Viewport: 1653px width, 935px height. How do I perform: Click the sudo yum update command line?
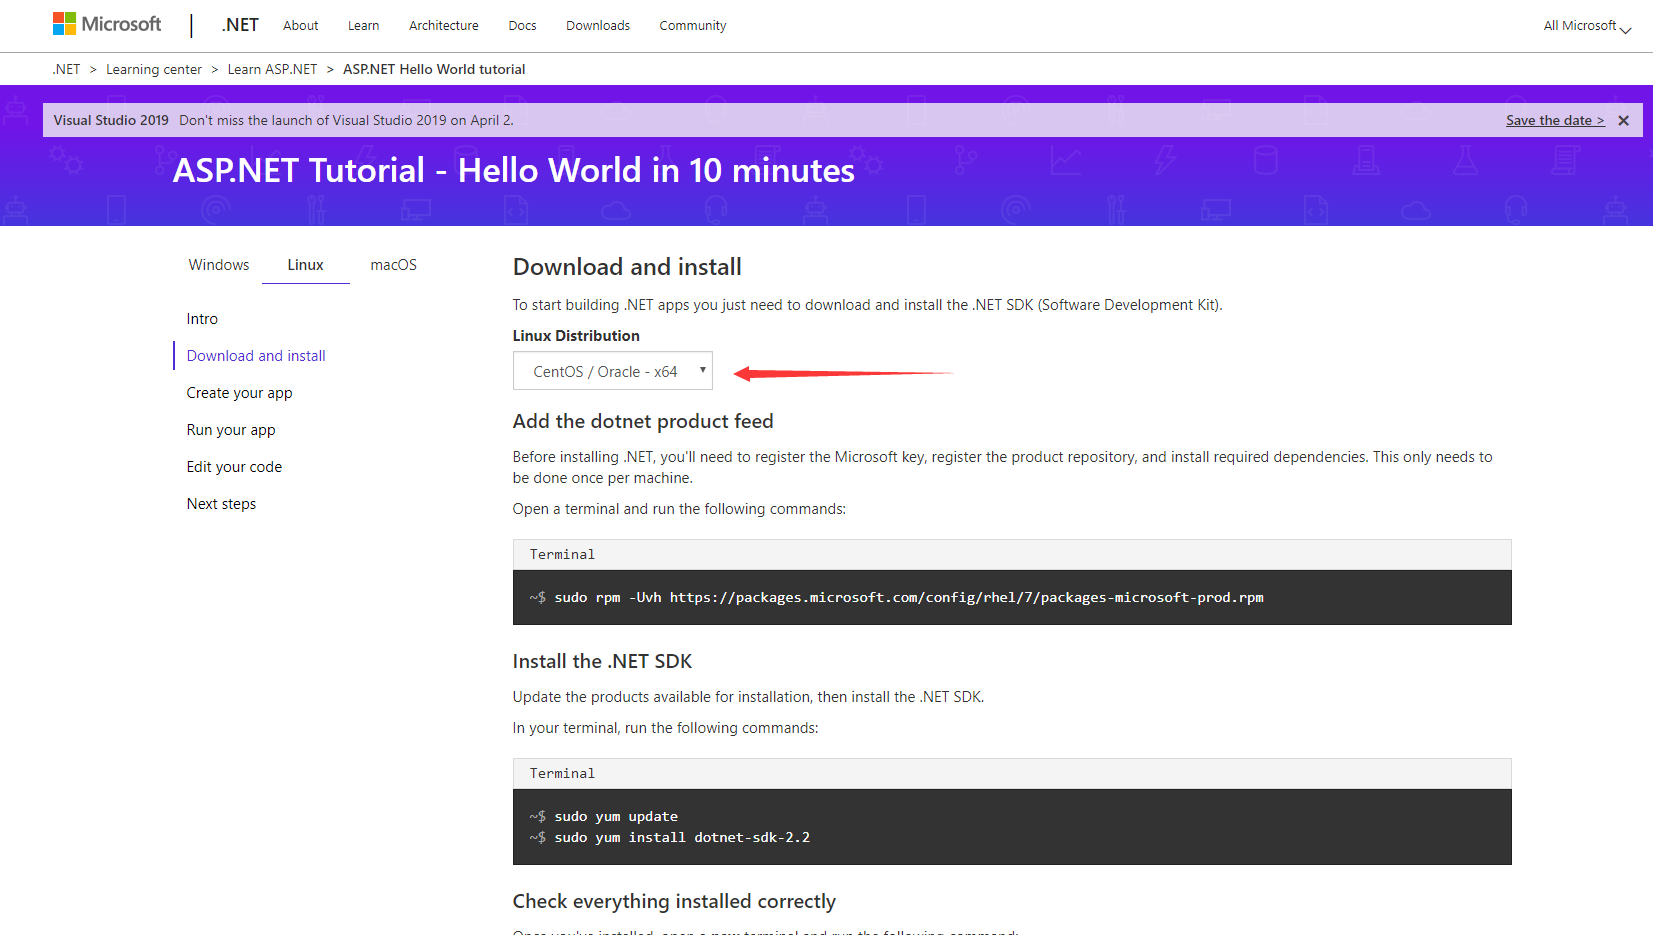pyautogui.click(x=616, y=816)
